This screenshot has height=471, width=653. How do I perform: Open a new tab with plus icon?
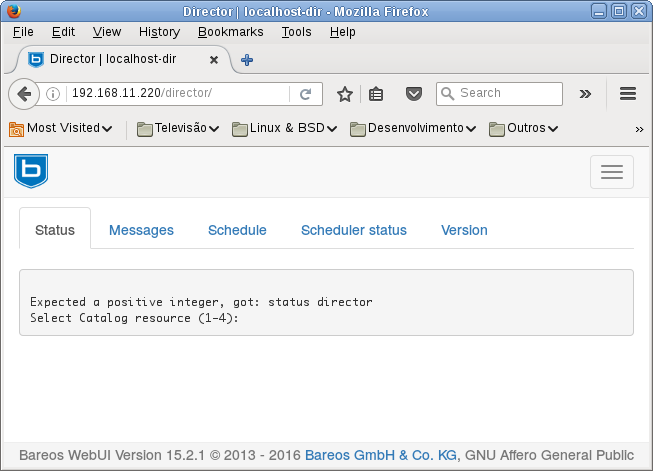(247, 60)
